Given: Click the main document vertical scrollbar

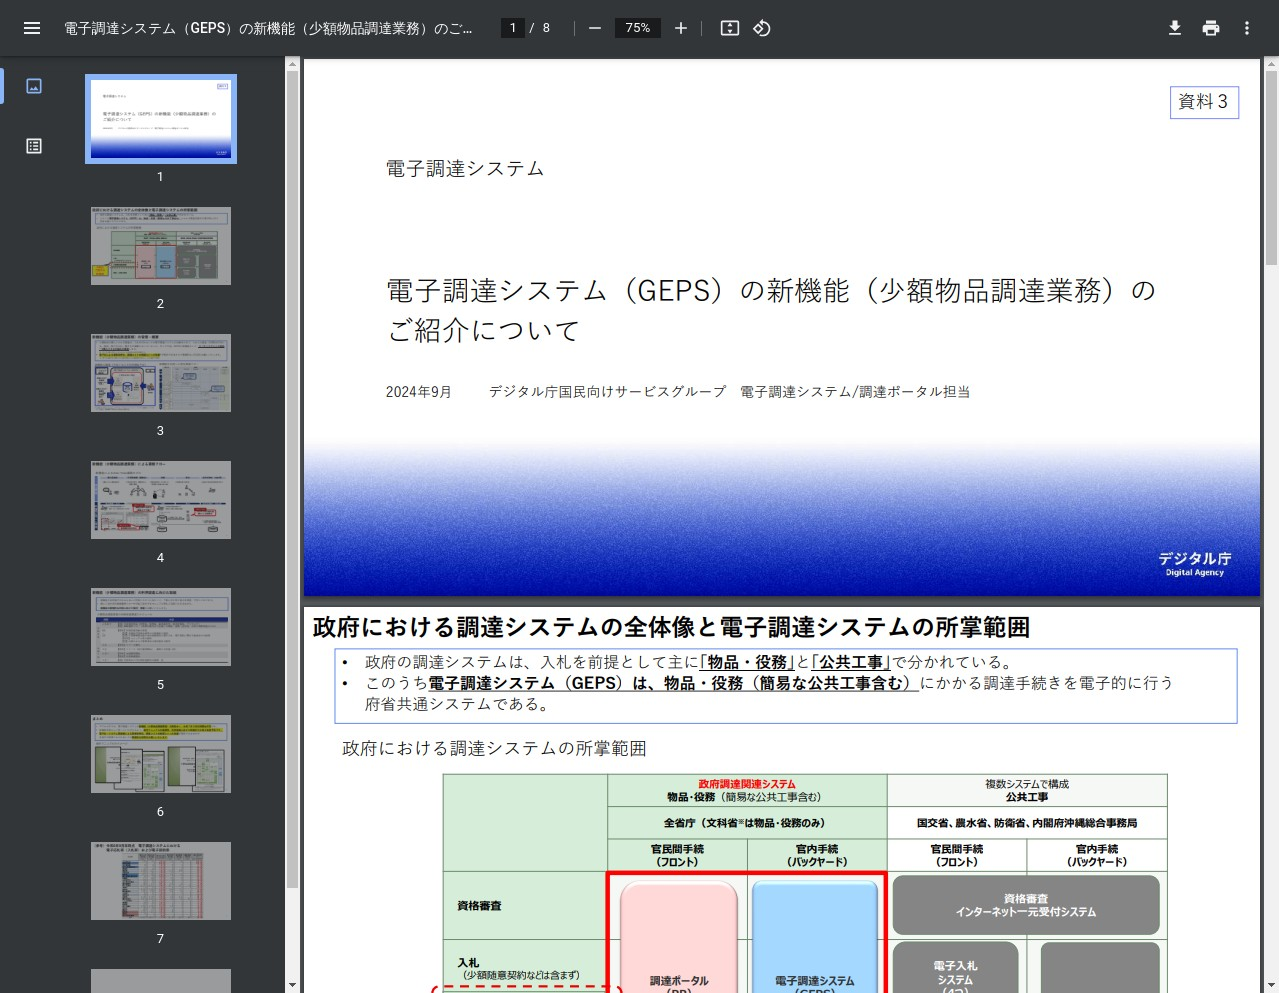Looking at the screenshot, I should (x=1271, y=168).
